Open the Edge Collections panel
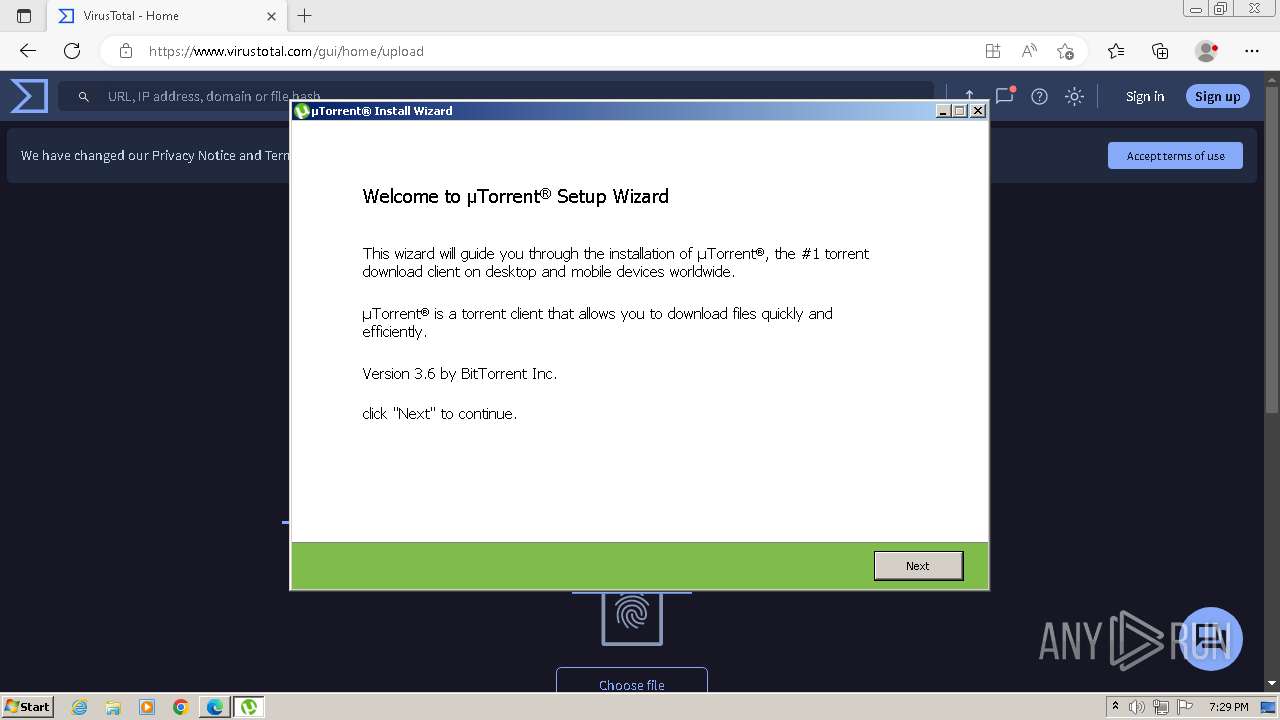1280x720 pixels. click(1160, 51)
